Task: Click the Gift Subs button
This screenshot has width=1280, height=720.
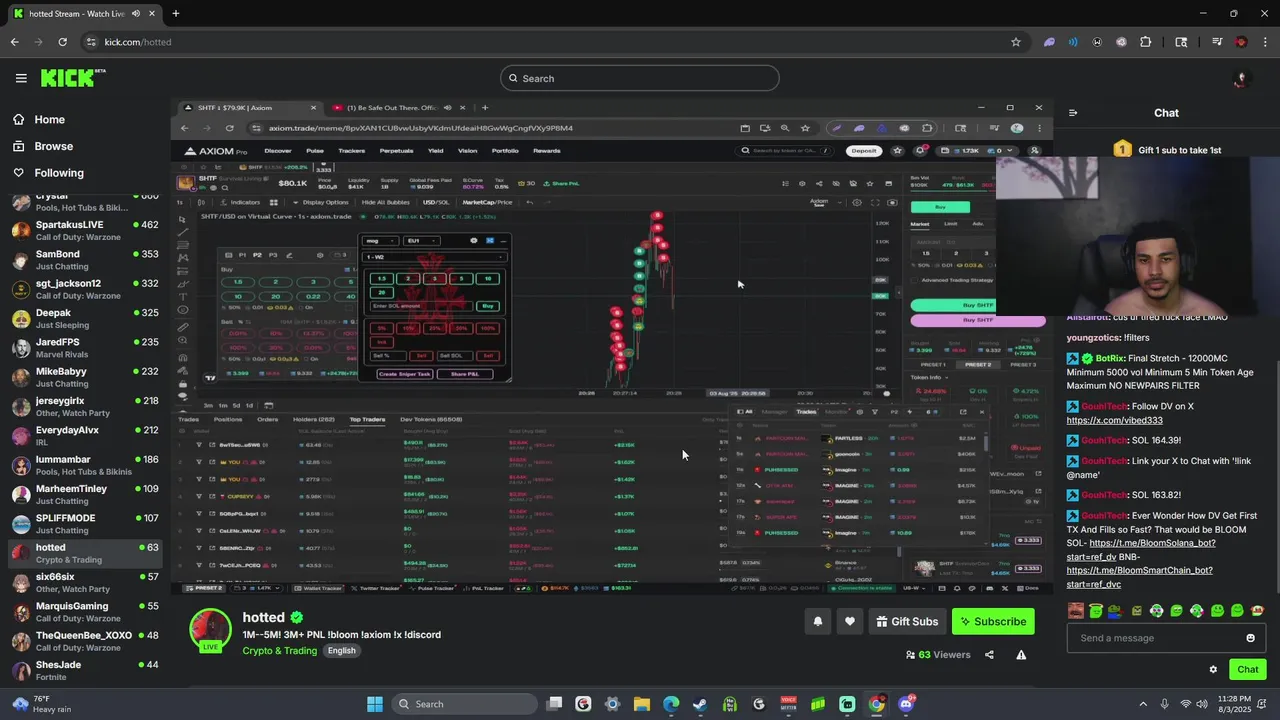Action: point(907,621)
